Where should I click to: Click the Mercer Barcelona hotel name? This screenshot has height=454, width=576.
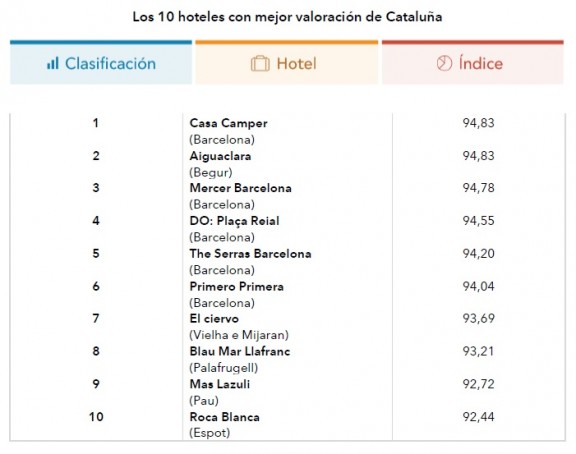point(241,188)
